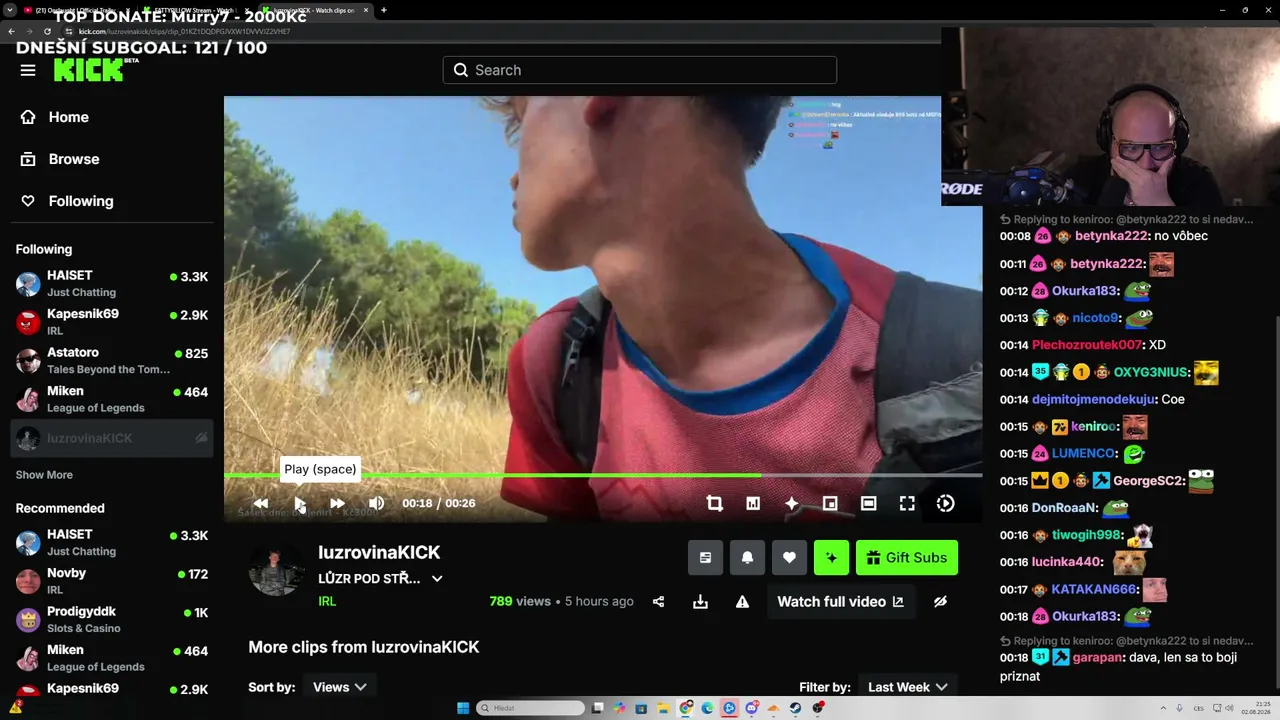Click username Plechozroutek007 in chat
This screenshot has width=1280, height=720.
pyautogui.click(x=1087, y=345)
